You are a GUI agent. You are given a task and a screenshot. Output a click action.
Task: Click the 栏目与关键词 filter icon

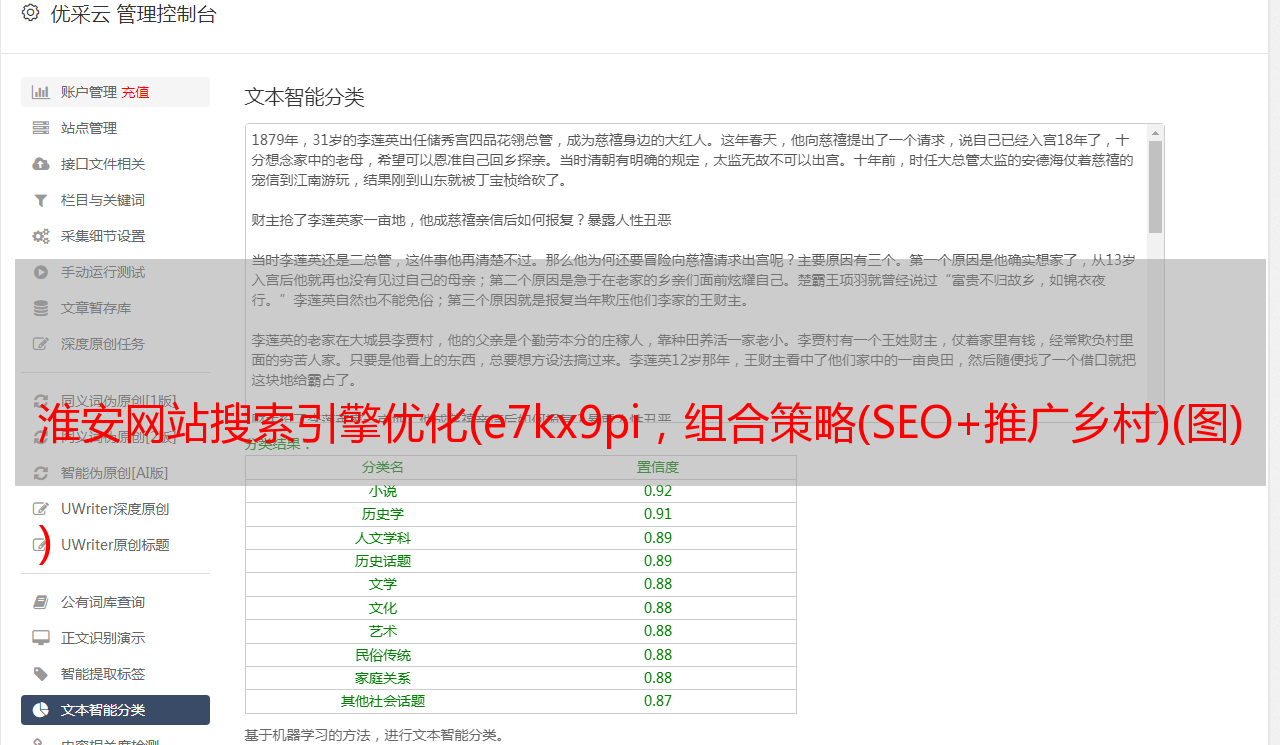[x=41, y=200]
